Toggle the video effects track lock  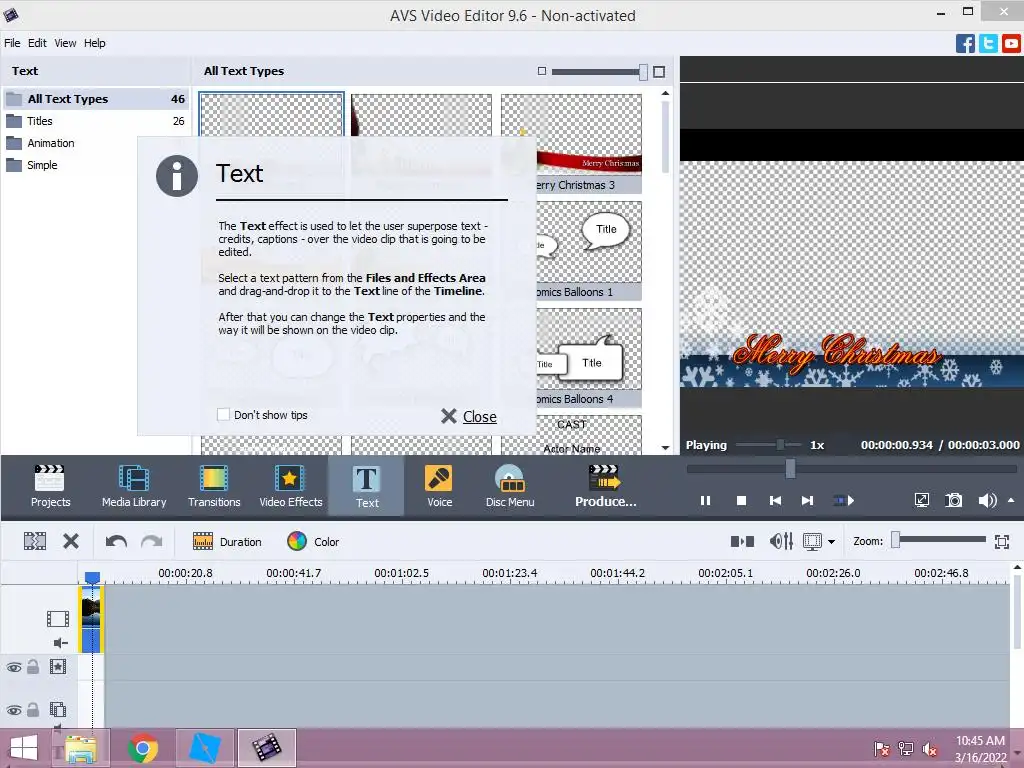pos(33,667)
